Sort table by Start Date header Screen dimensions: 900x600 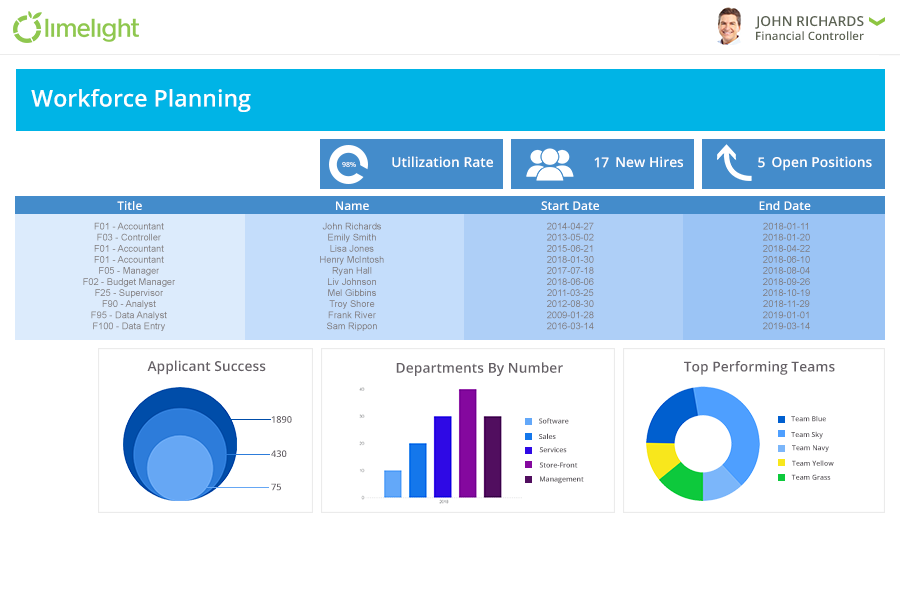point(569,206)
